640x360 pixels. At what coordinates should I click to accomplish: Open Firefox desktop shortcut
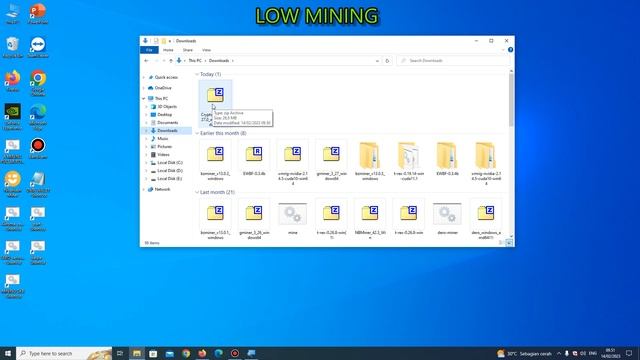[x=13, y=80]
